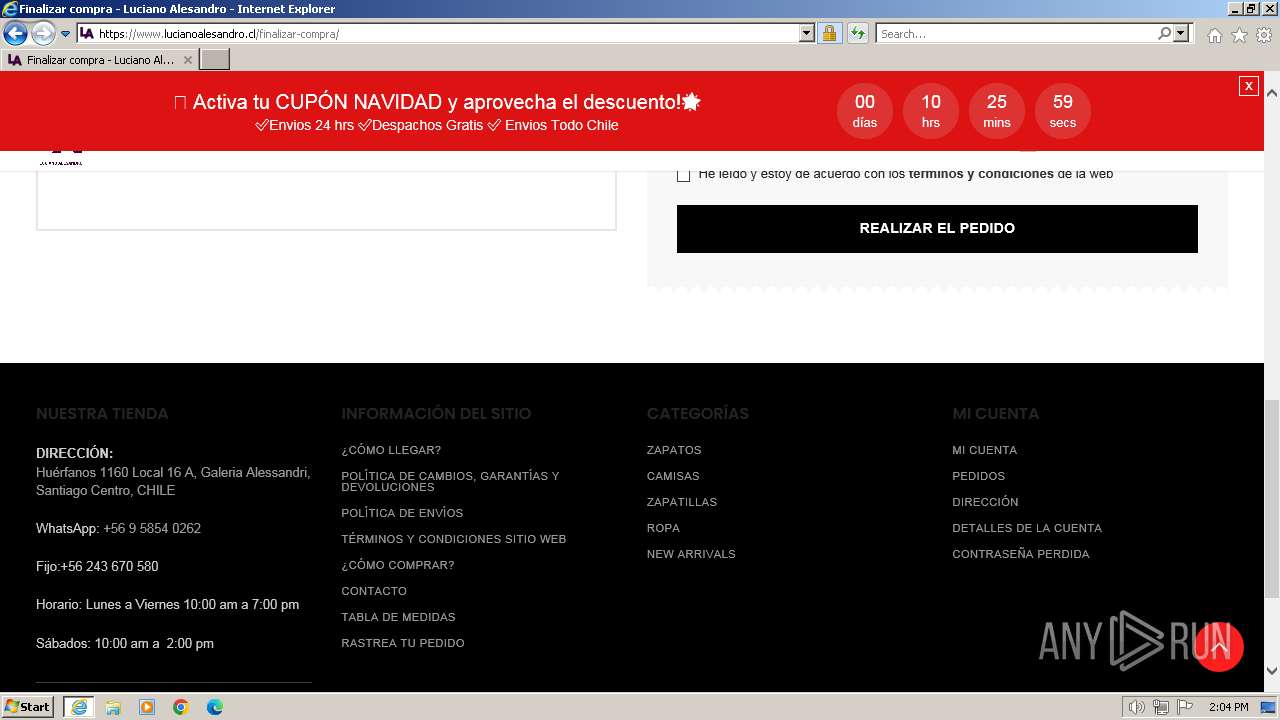Open the recent pages dropdown arrow
Screen dimensions: 1280x720
click(x=65, y=34)
